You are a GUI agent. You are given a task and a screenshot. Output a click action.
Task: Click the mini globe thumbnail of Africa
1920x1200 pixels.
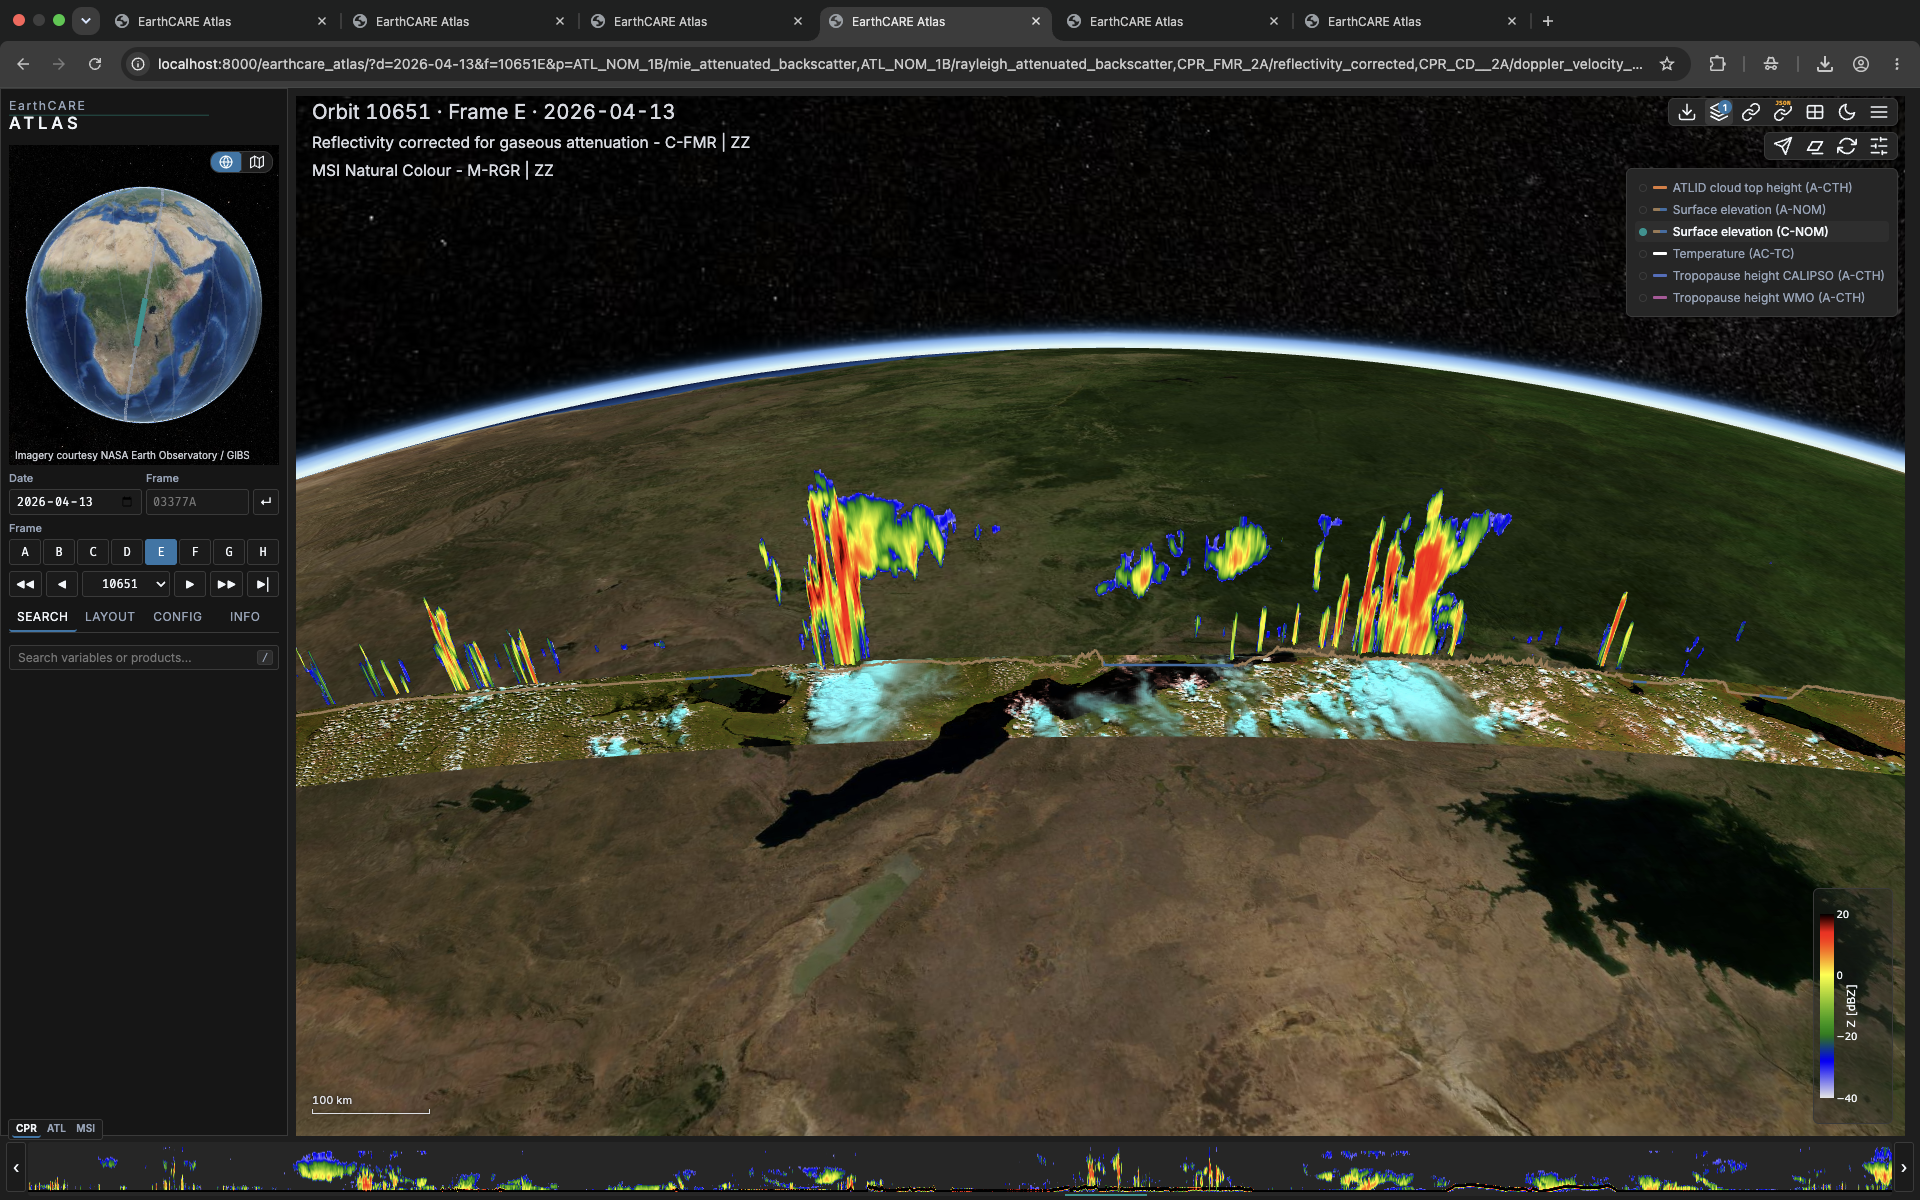click(x=144, y=305)
